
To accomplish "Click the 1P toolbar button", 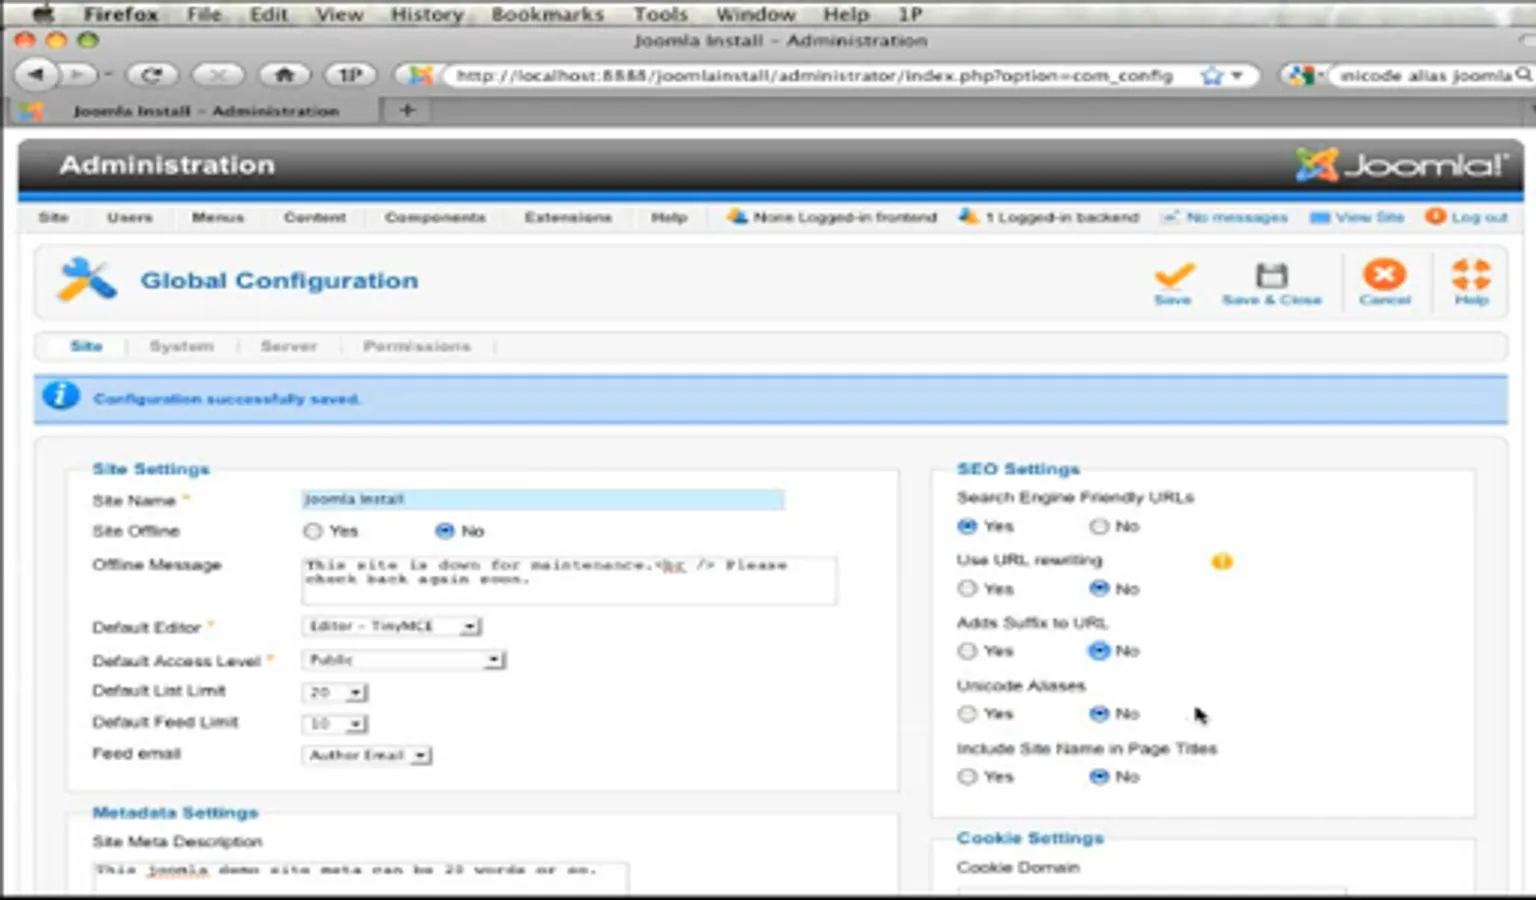I will click(x=350, y=75).
